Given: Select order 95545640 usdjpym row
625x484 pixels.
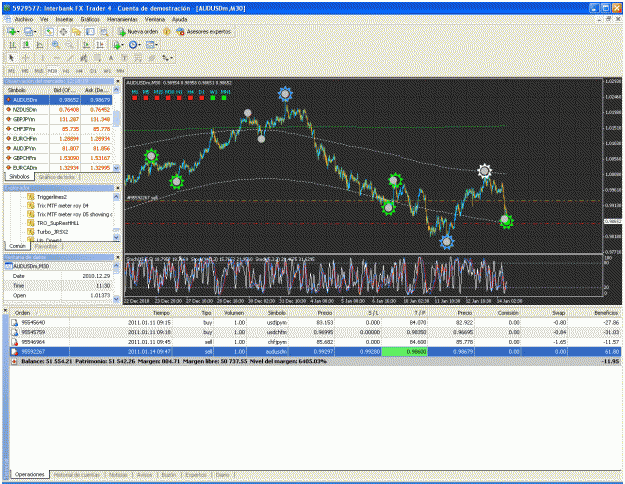Looking at the screenshot, I should pos(315,323).
